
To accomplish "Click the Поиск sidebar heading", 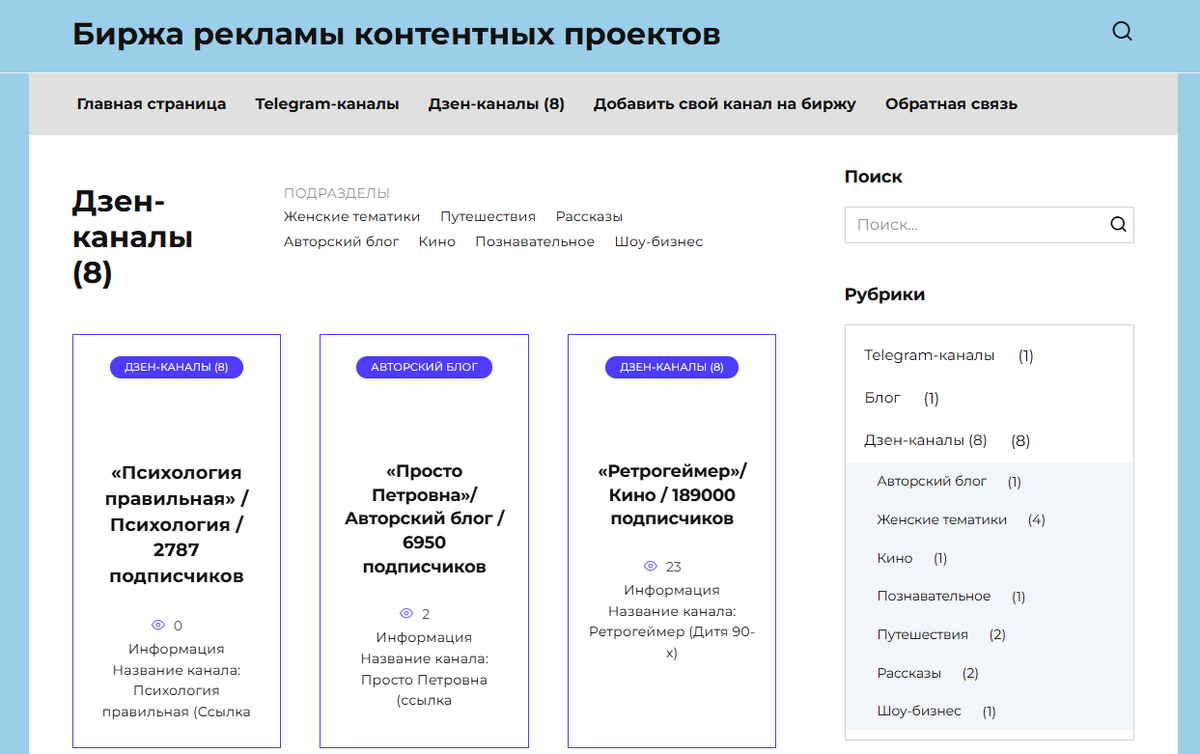I will (x=874, y=177).
